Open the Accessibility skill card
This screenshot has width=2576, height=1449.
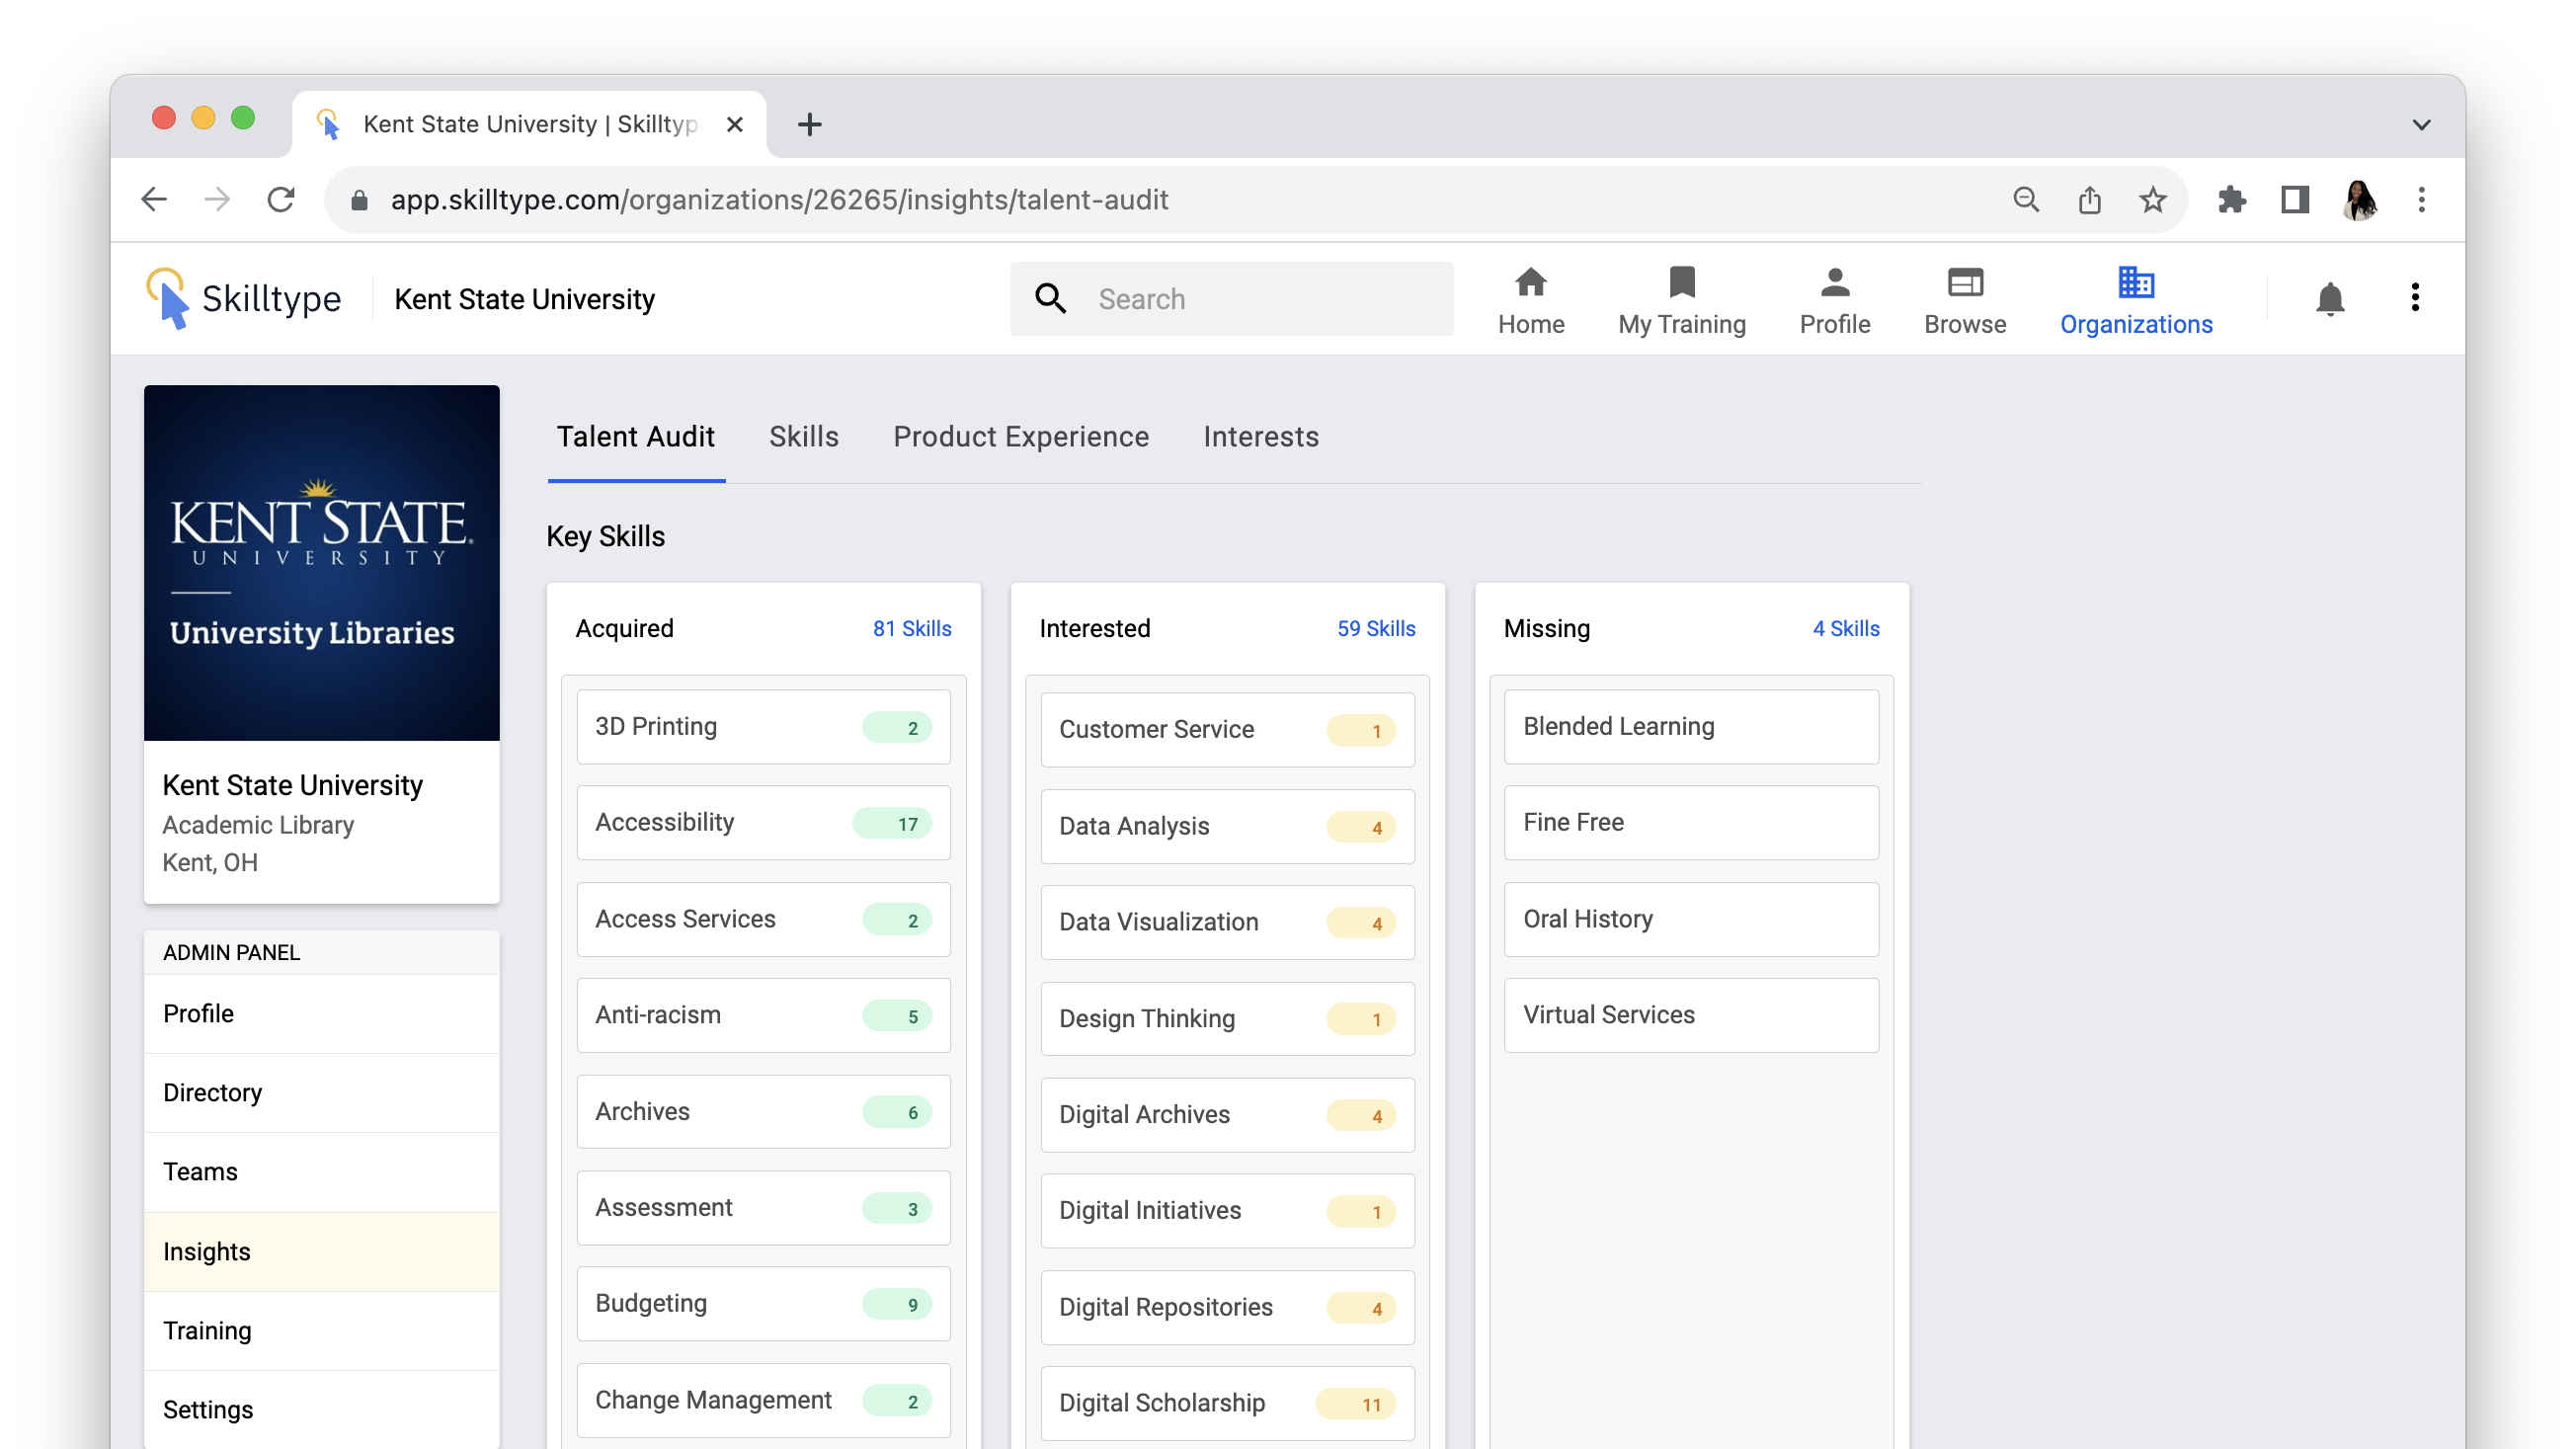[763, 823]
